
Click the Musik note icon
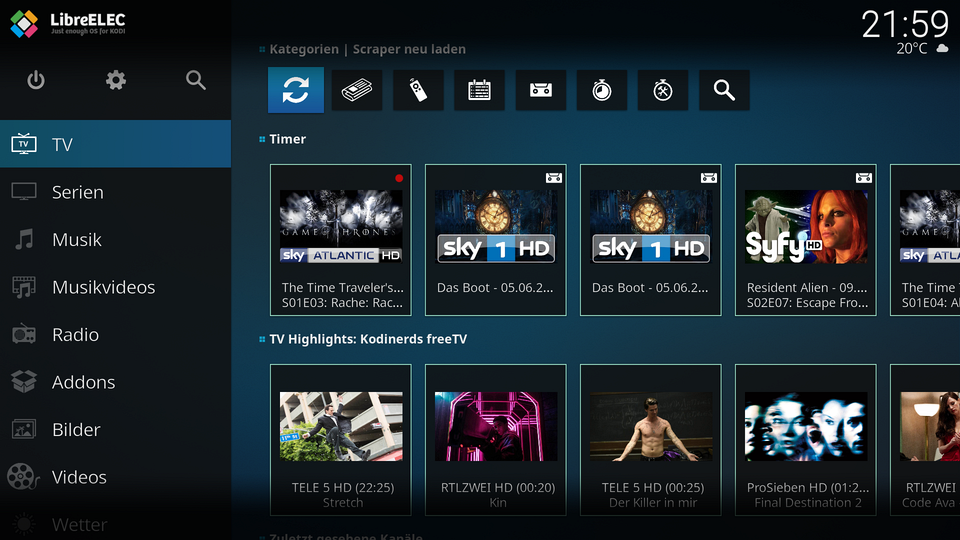24,239
